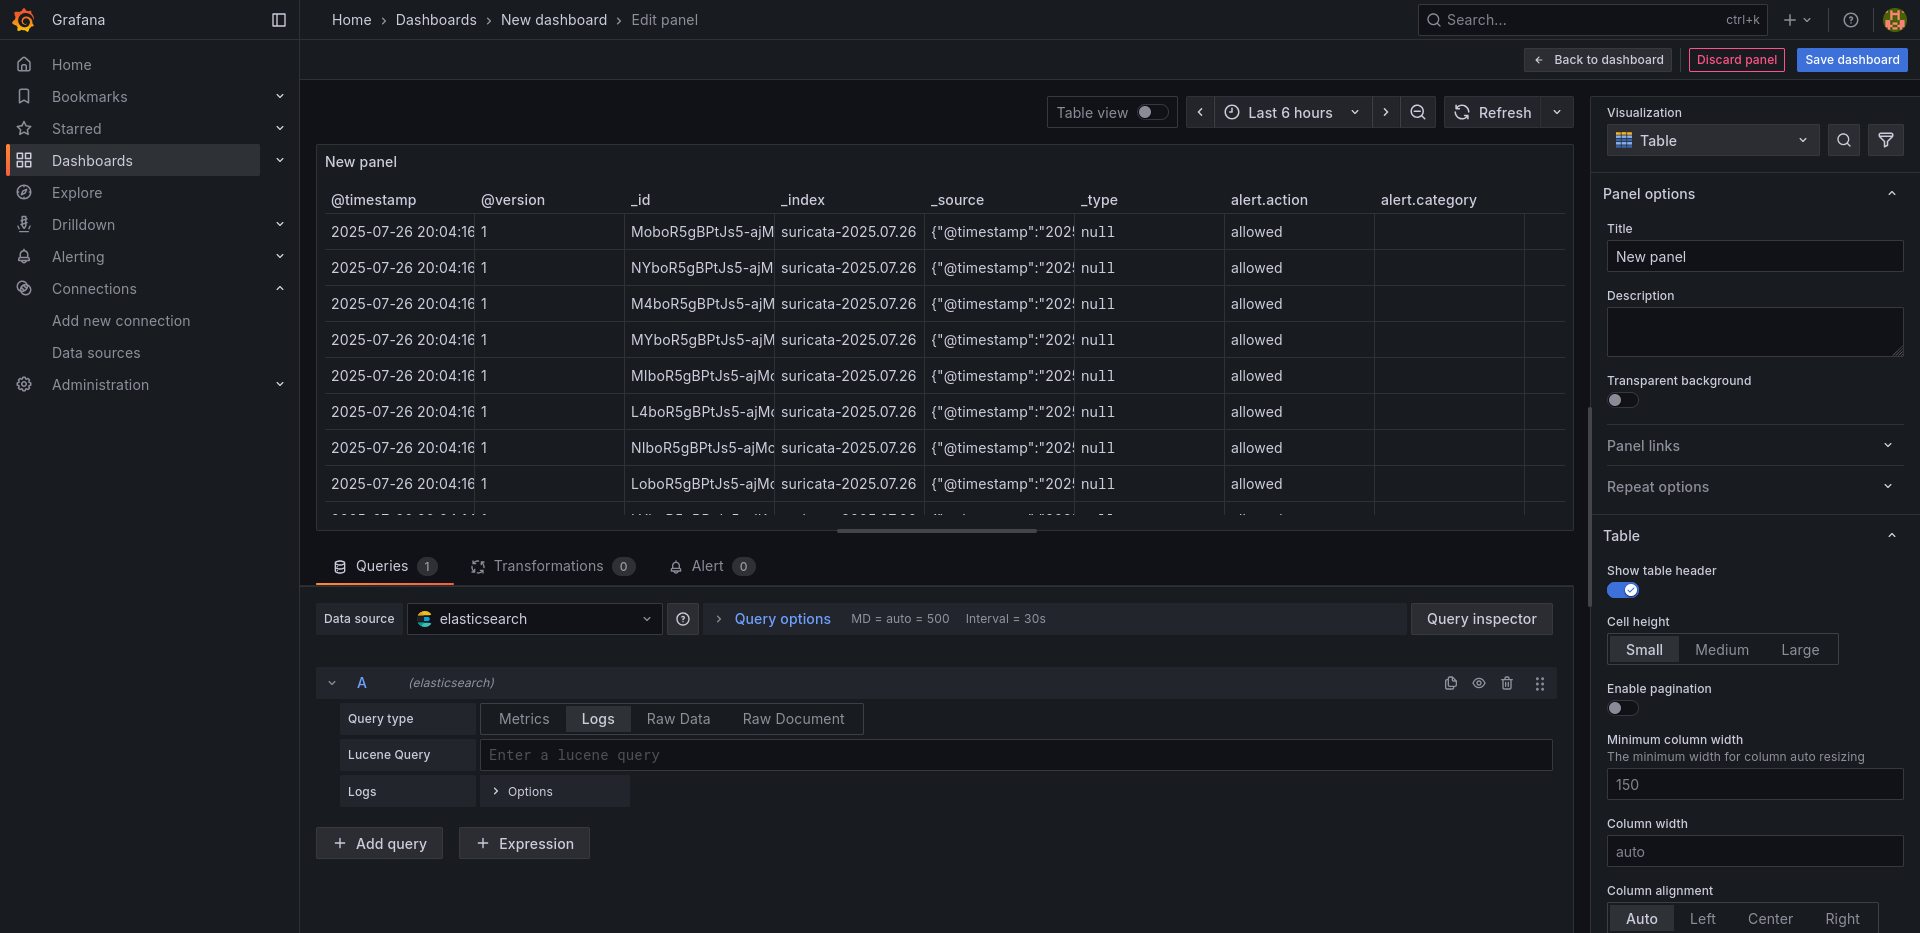The image size is (1920, 933).
Task: Open the elasticsearch data source dropdown
Action: (x=534, y=619)
